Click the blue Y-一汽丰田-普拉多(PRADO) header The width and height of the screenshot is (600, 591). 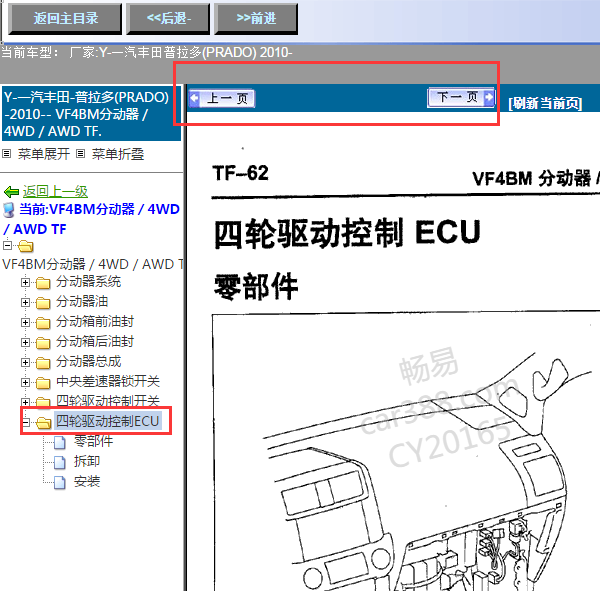point(91,114)
